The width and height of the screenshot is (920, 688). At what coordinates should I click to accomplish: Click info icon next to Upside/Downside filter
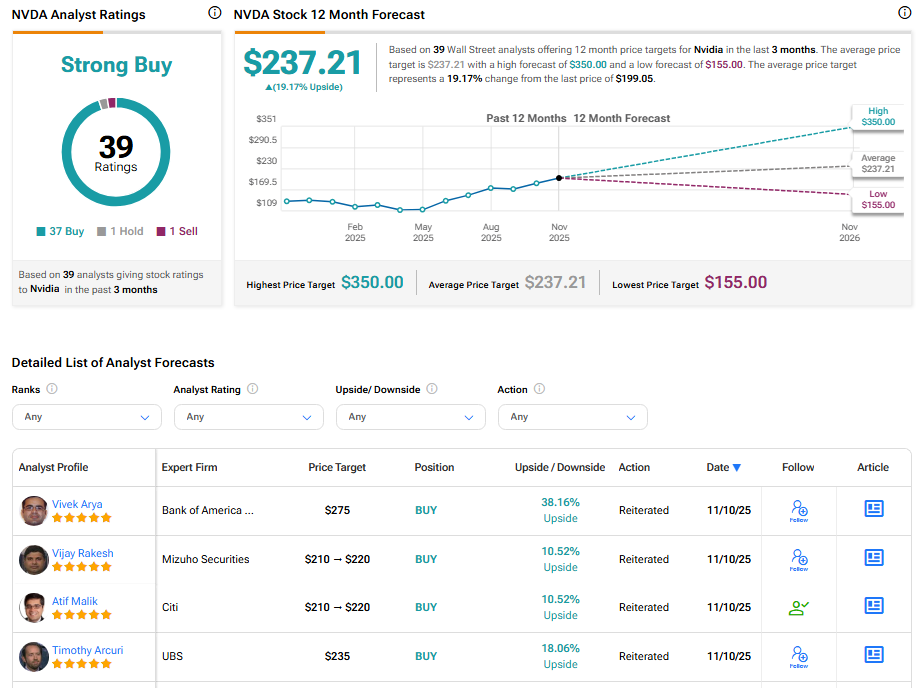pyautogui.click(x=431, y=389)
